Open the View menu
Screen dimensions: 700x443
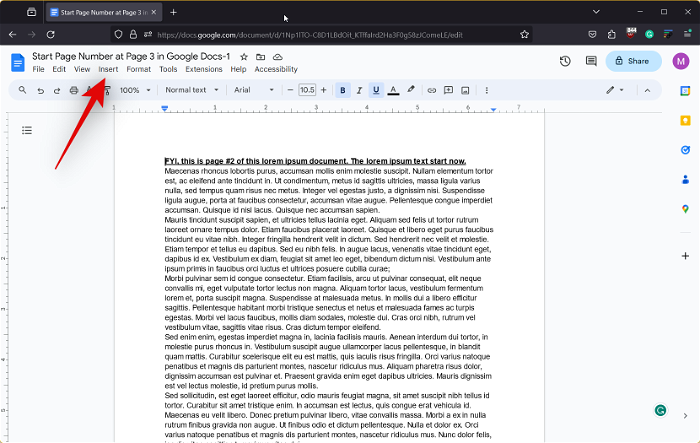coord(82,69)
